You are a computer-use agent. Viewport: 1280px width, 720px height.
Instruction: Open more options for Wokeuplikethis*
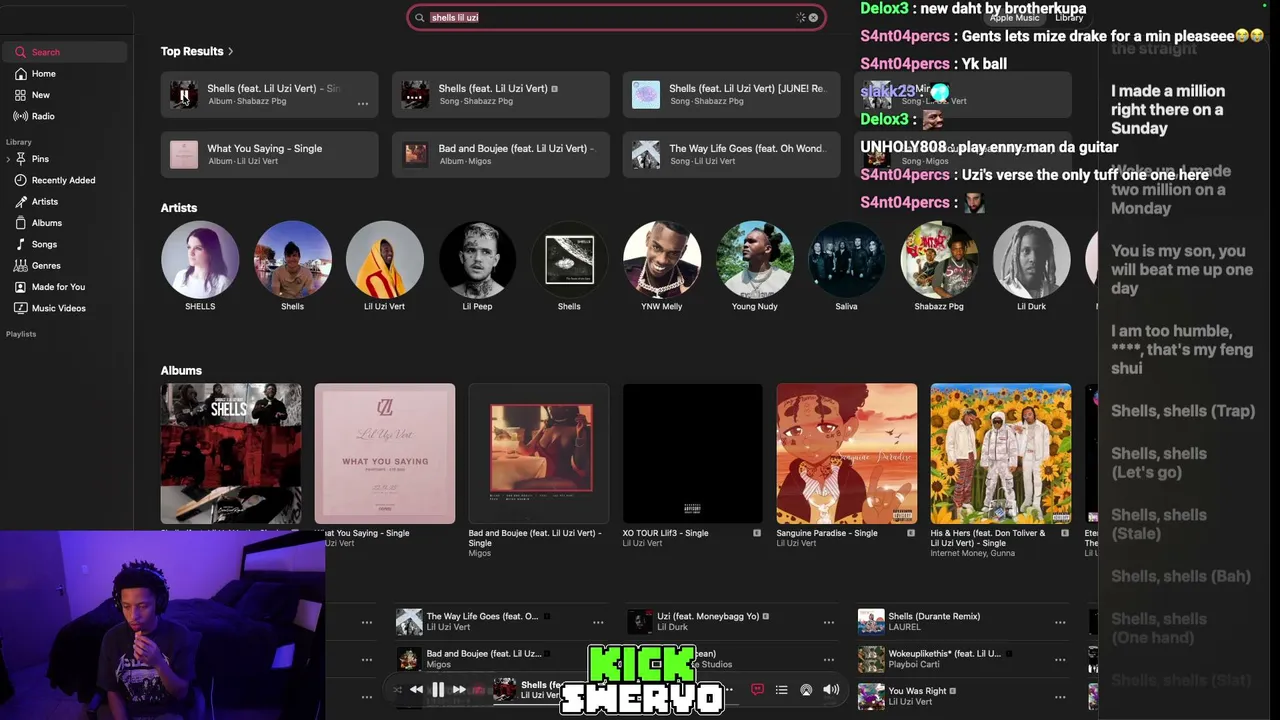pyautogui.click(x=1060, y=659)
